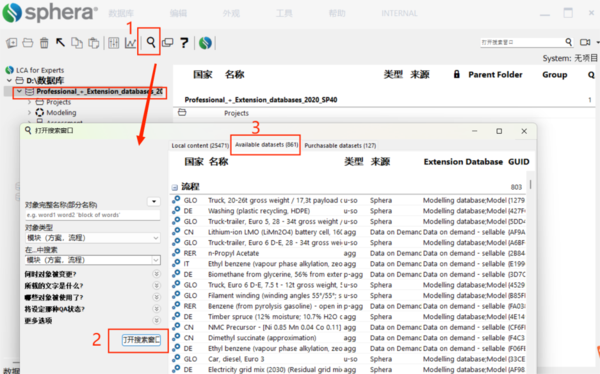The width and height of the screenshot is (600, 374).
Task: Open the 帮助 menu
Action: tap(337, 13)
